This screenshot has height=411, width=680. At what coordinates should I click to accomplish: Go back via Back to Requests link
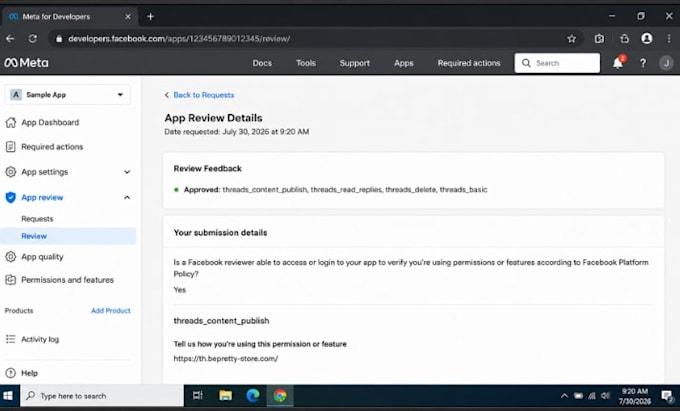203,95
